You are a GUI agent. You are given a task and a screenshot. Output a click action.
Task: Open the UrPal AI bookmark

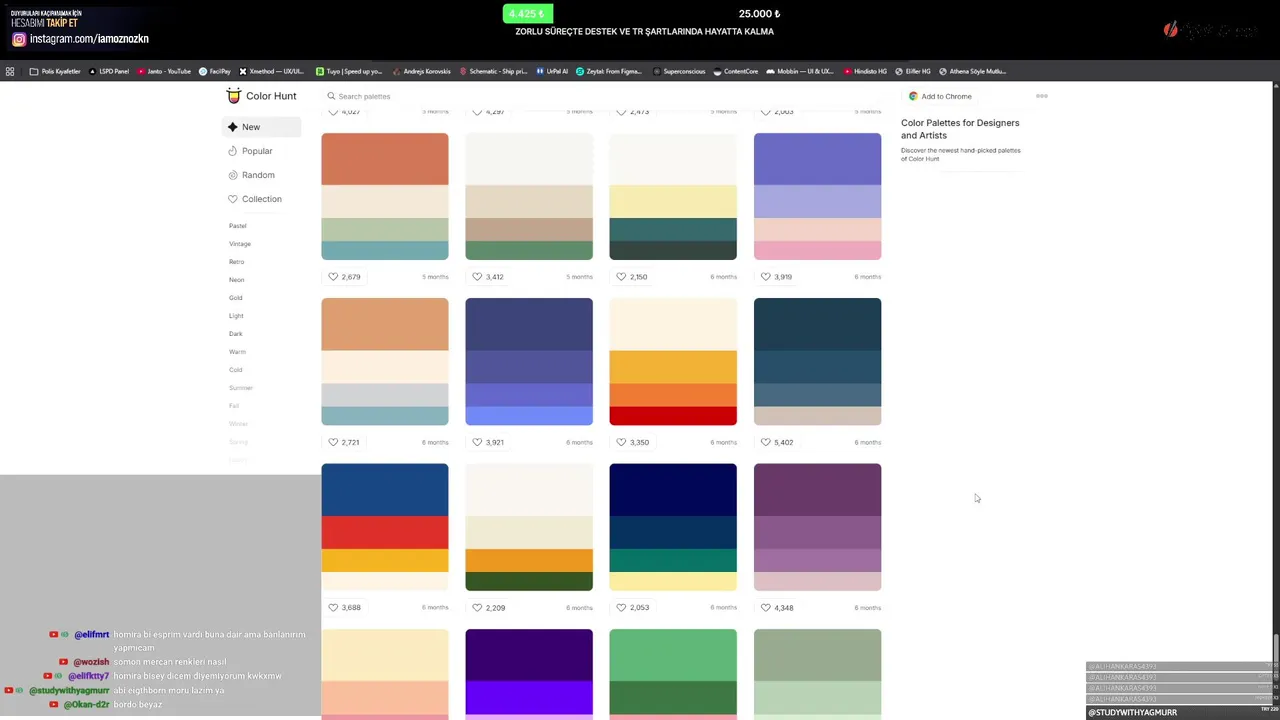552,71
